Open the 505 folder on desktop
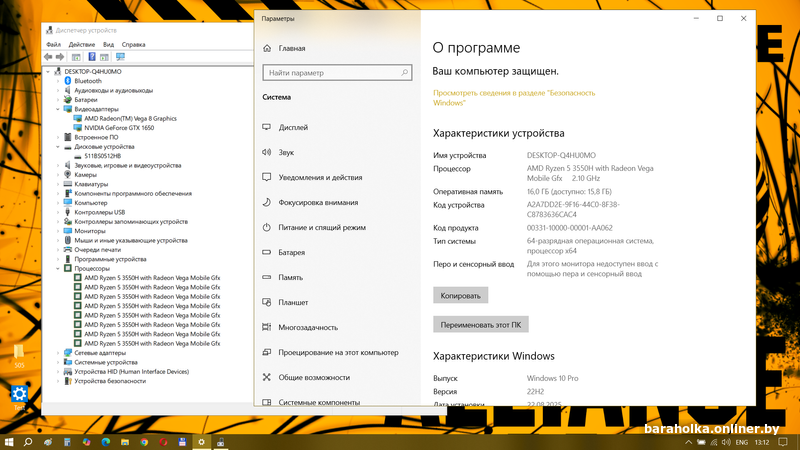 click(19, 356)
